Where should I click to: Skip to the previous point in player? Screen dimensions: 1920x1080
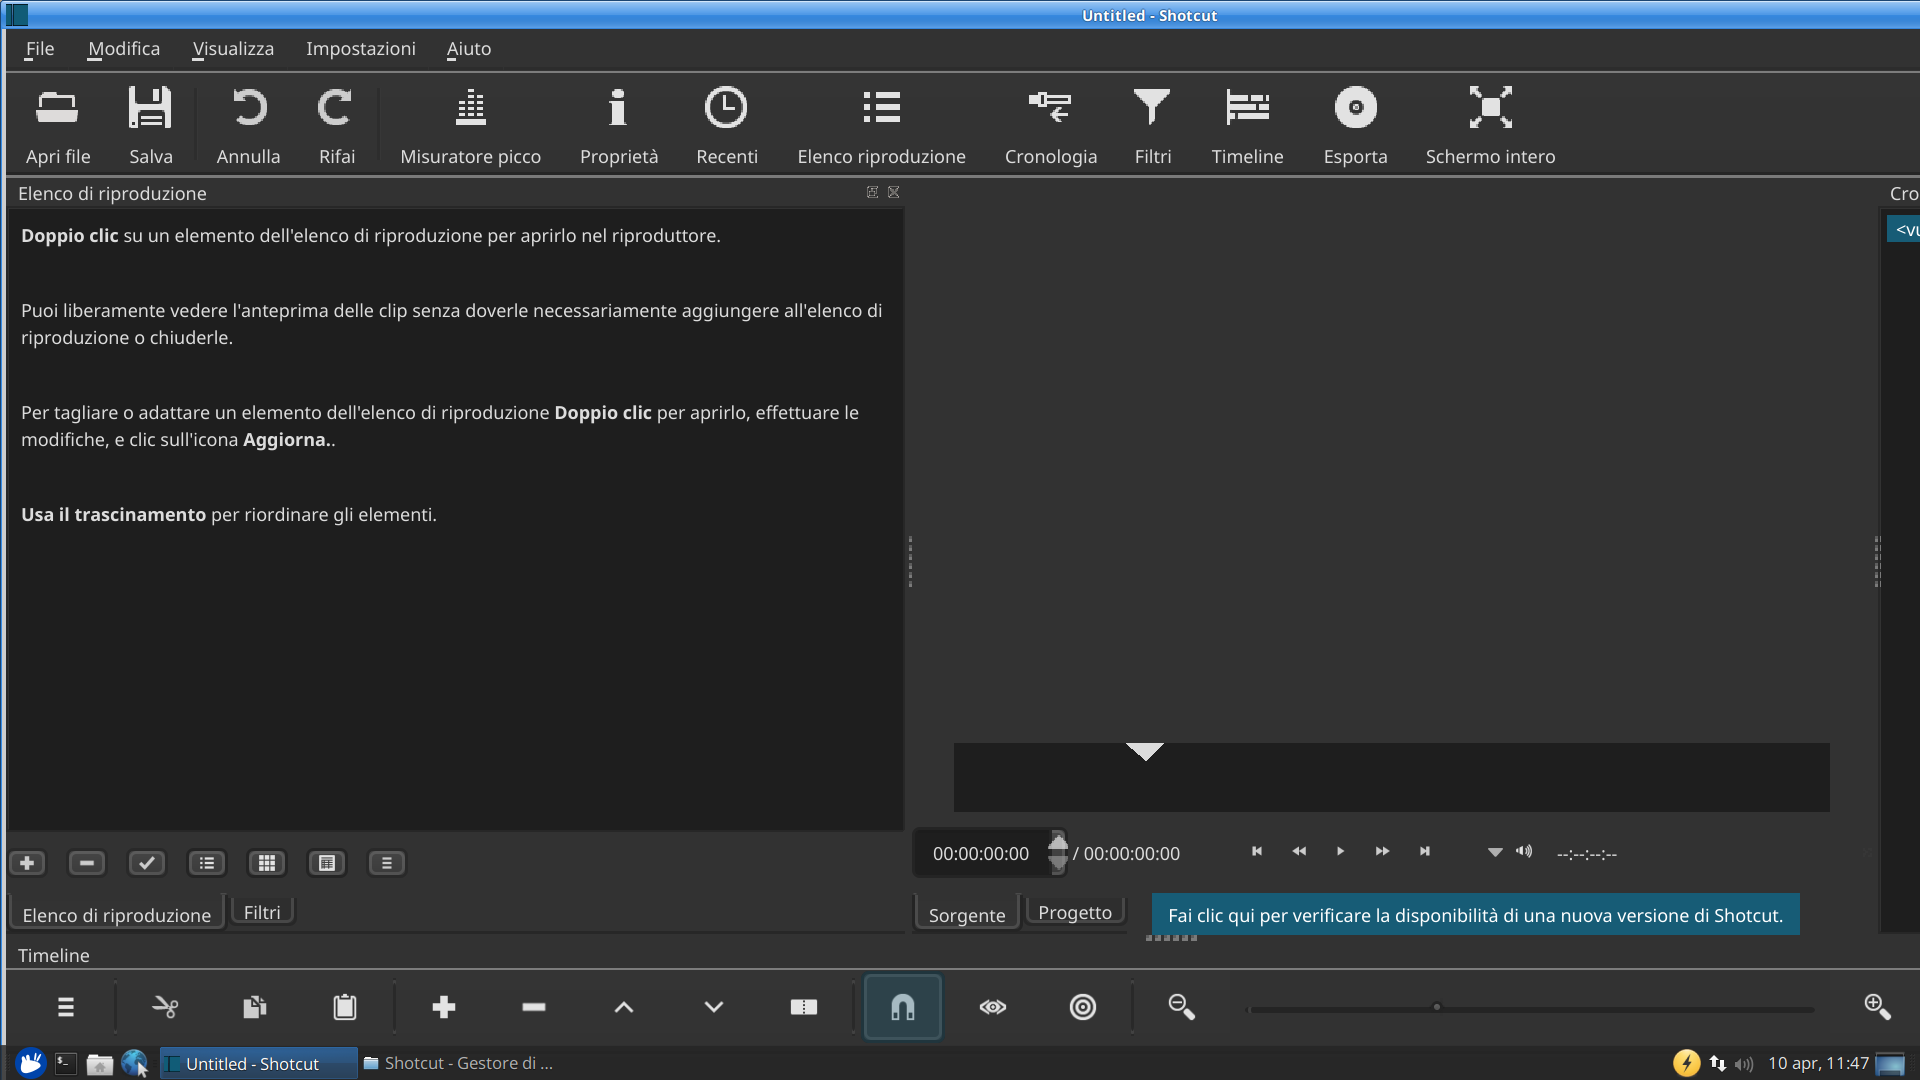pos(1257,851)
